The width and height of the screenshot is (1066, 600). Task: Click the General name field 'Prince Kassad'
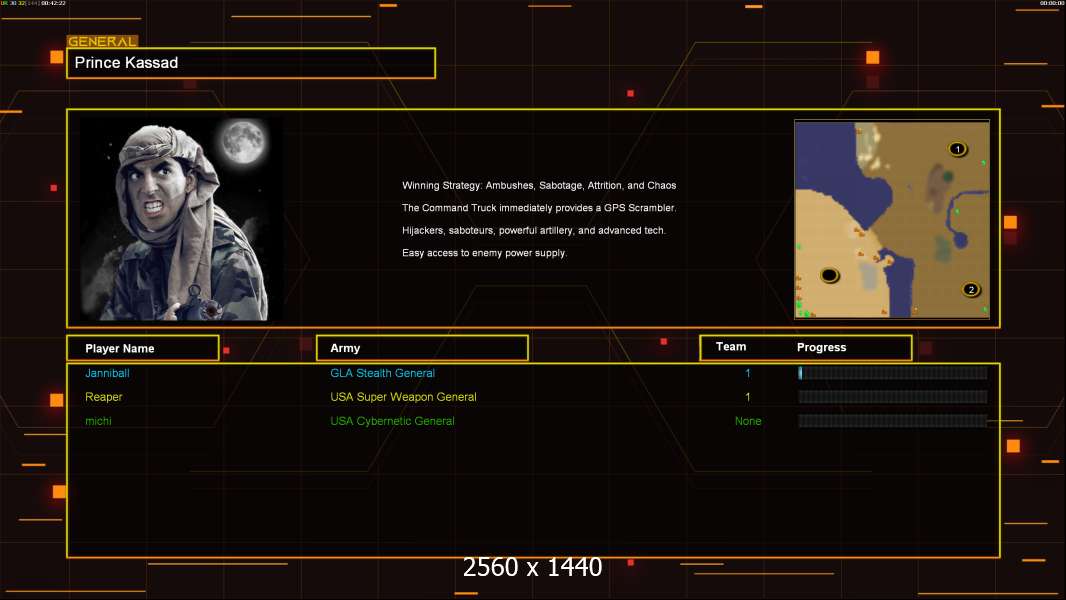251,63
